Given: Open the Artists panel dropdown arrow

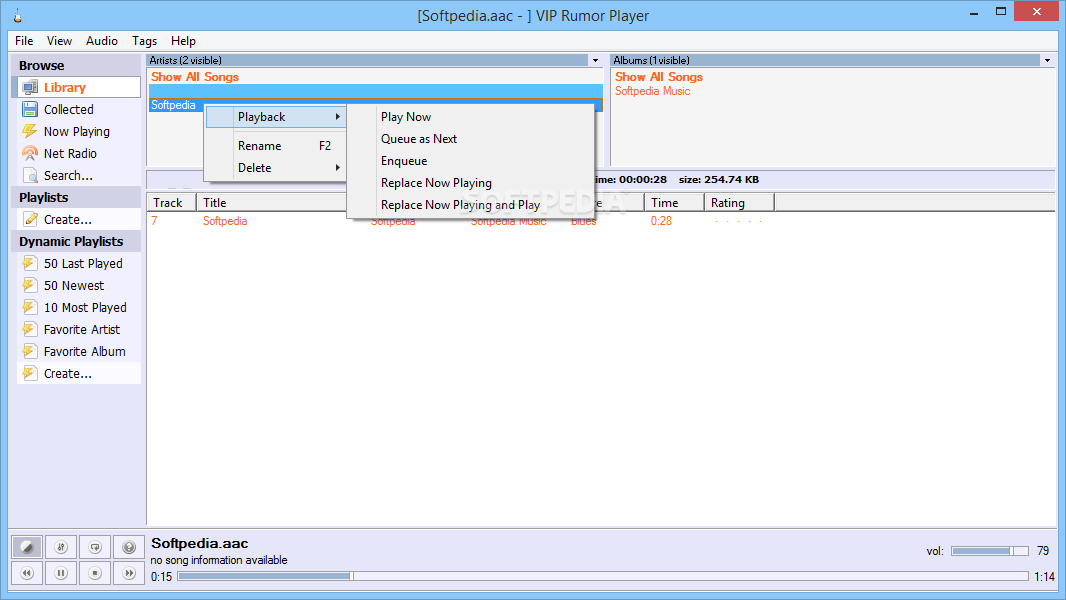Looking at the screenshot, I should (596, 60).
